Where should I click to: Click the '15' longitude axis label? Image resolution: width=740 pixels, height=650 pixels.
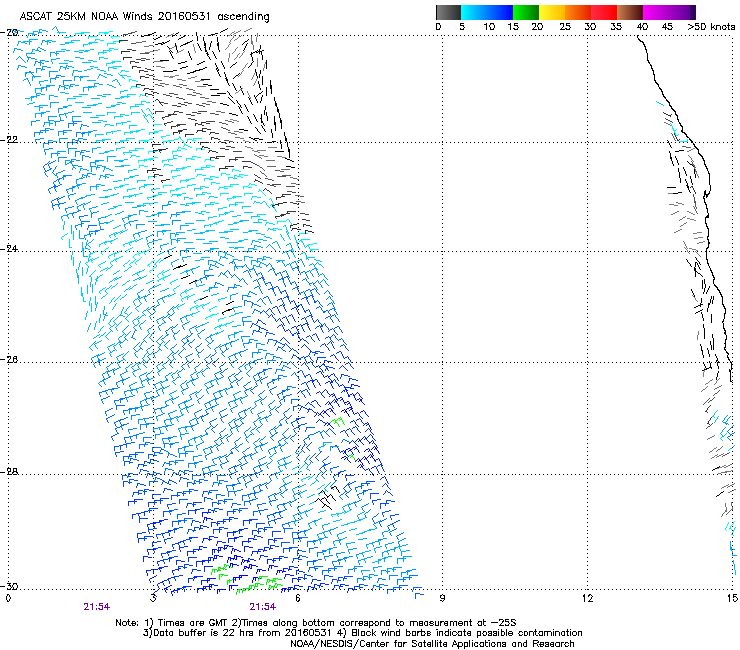click(x=732, y=598)
